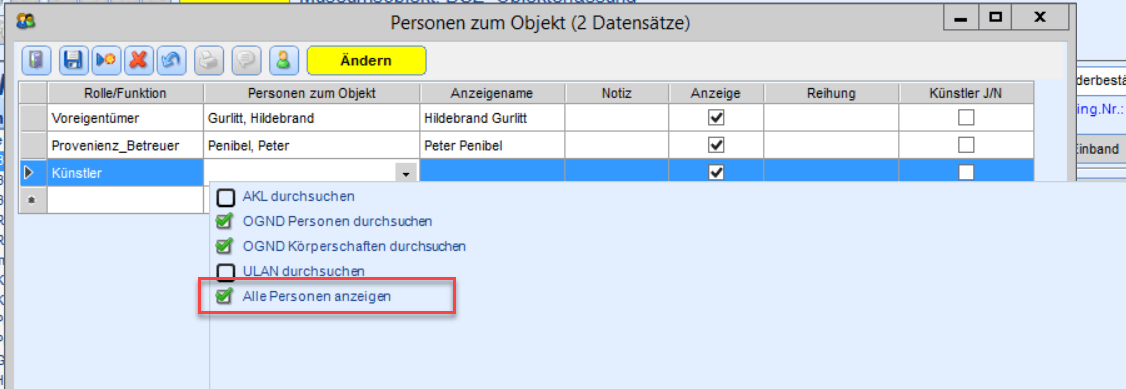Check Künstler J/N for Voreigentümer row
The image size is (1126, 389).
[x=967, y=118]
